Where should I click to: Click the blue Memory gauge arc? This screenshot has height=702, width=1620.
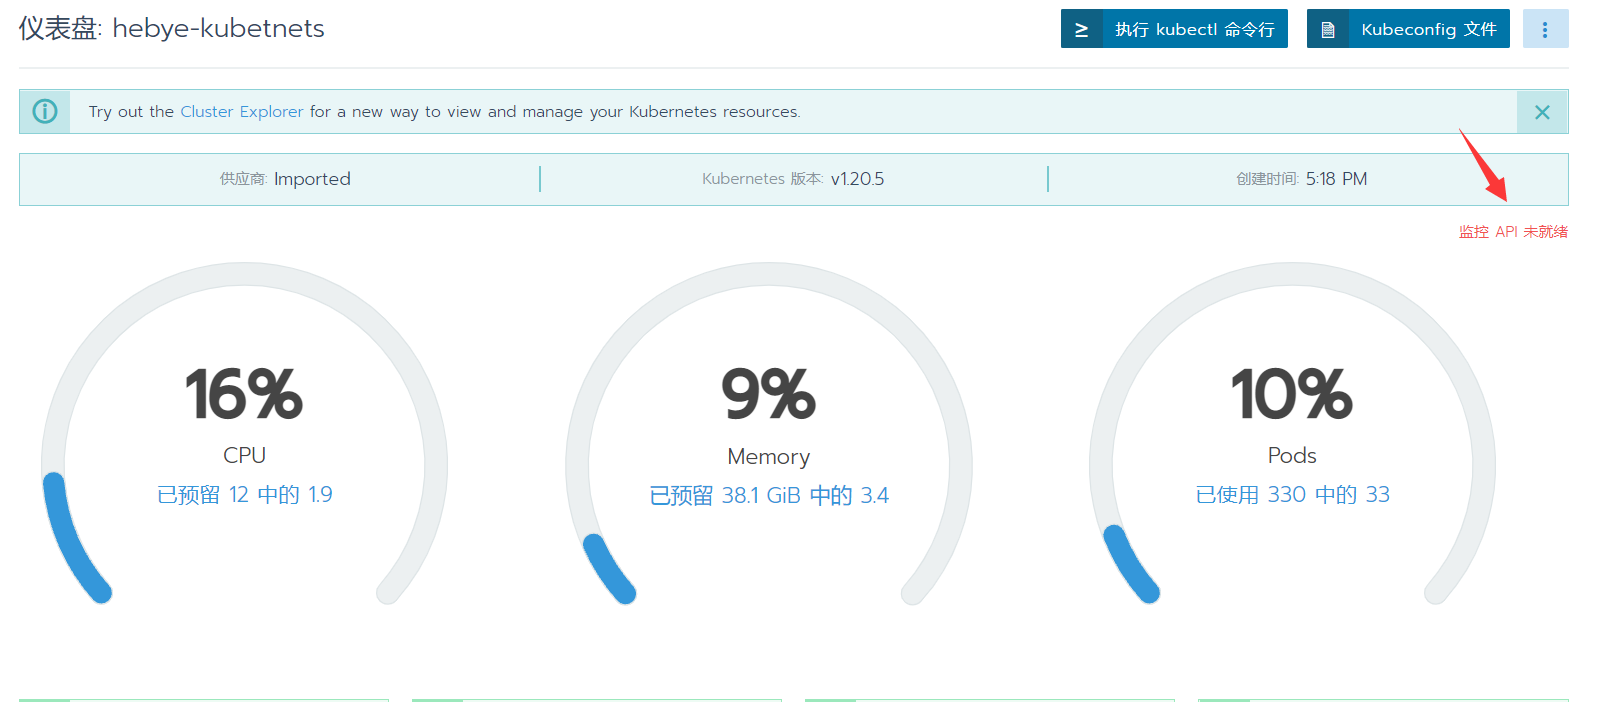pyautogui.click(x=608, y=569)
